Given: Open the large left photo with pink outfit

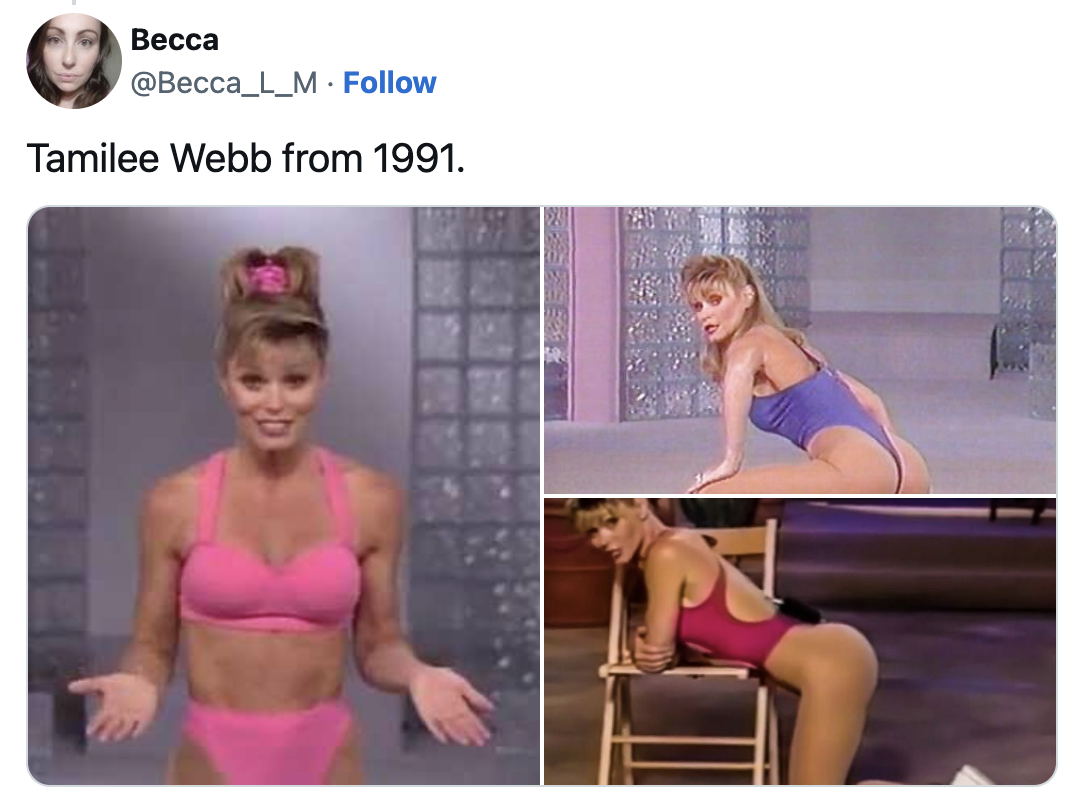Looking at the screenshot, I should 284,495.
